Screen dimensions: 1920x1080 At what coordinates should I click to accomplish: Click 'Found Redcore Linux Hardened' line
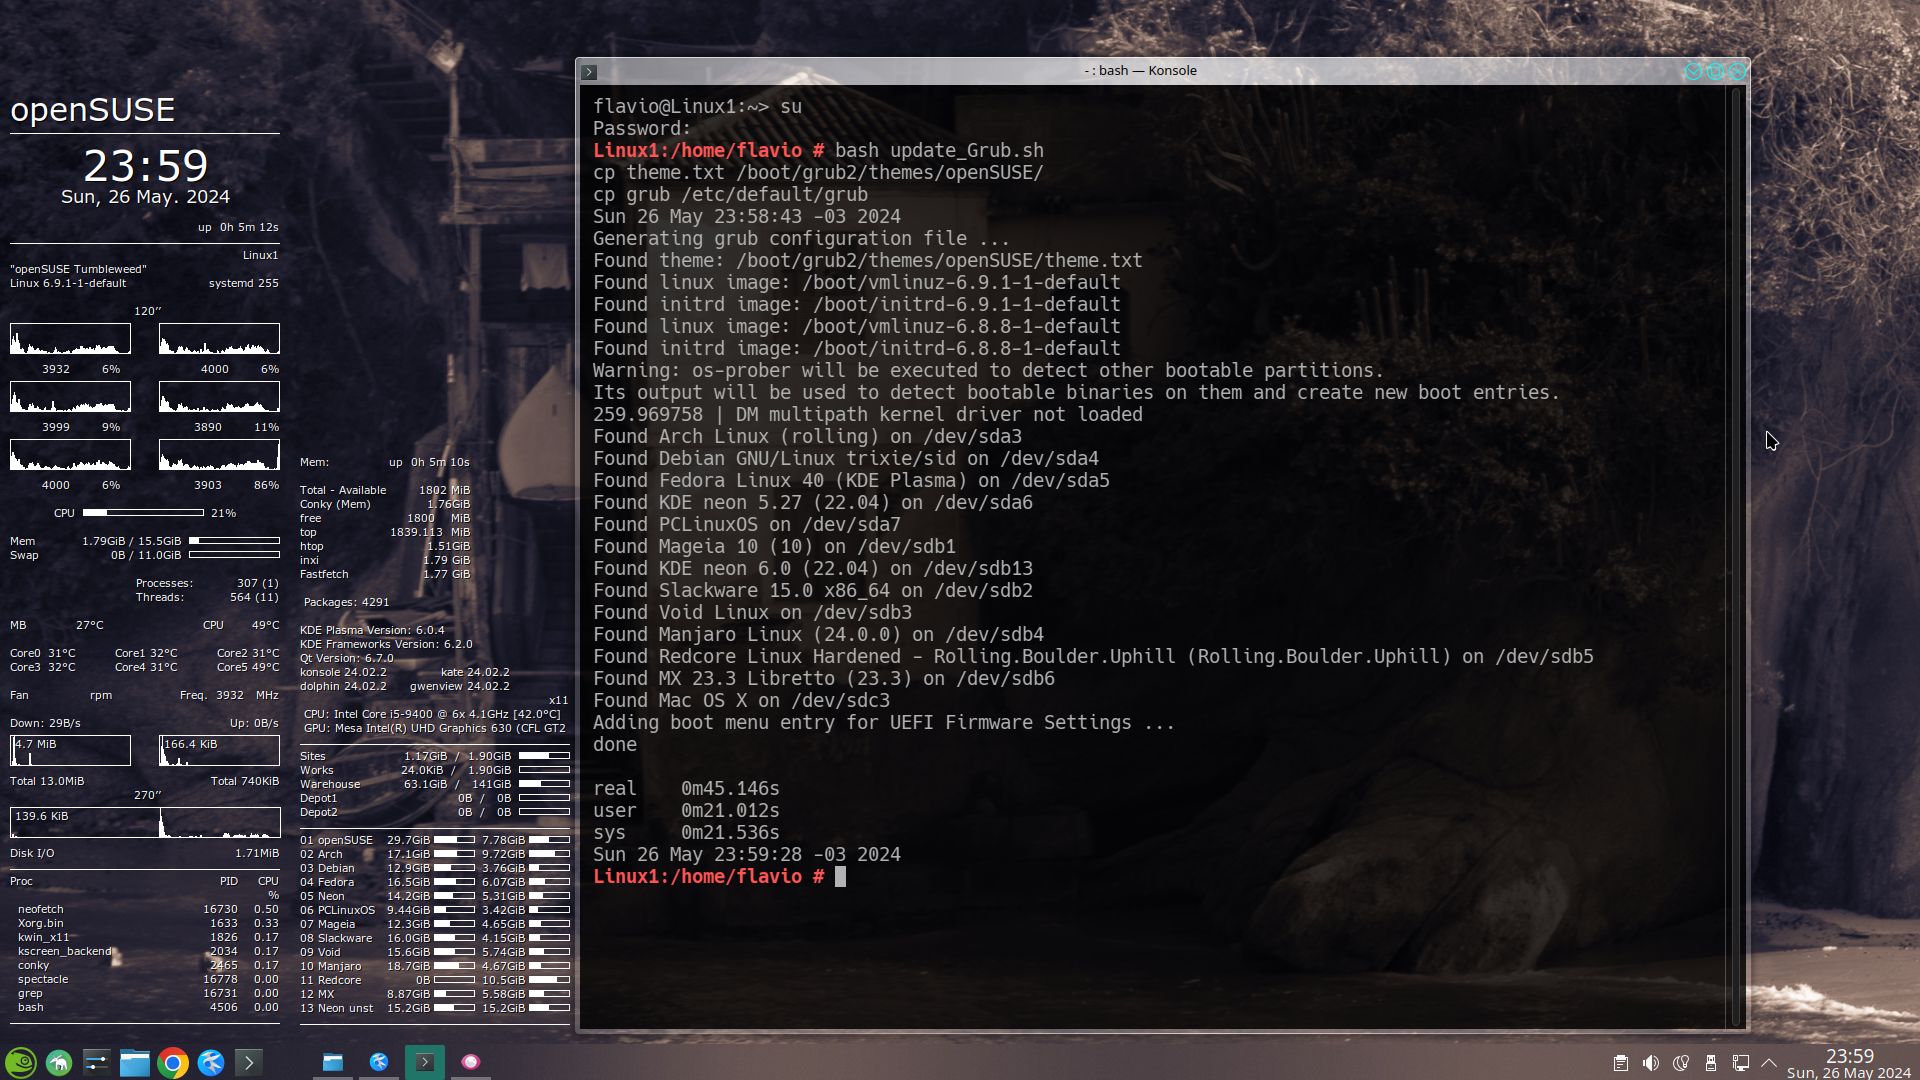(1093, 657)
